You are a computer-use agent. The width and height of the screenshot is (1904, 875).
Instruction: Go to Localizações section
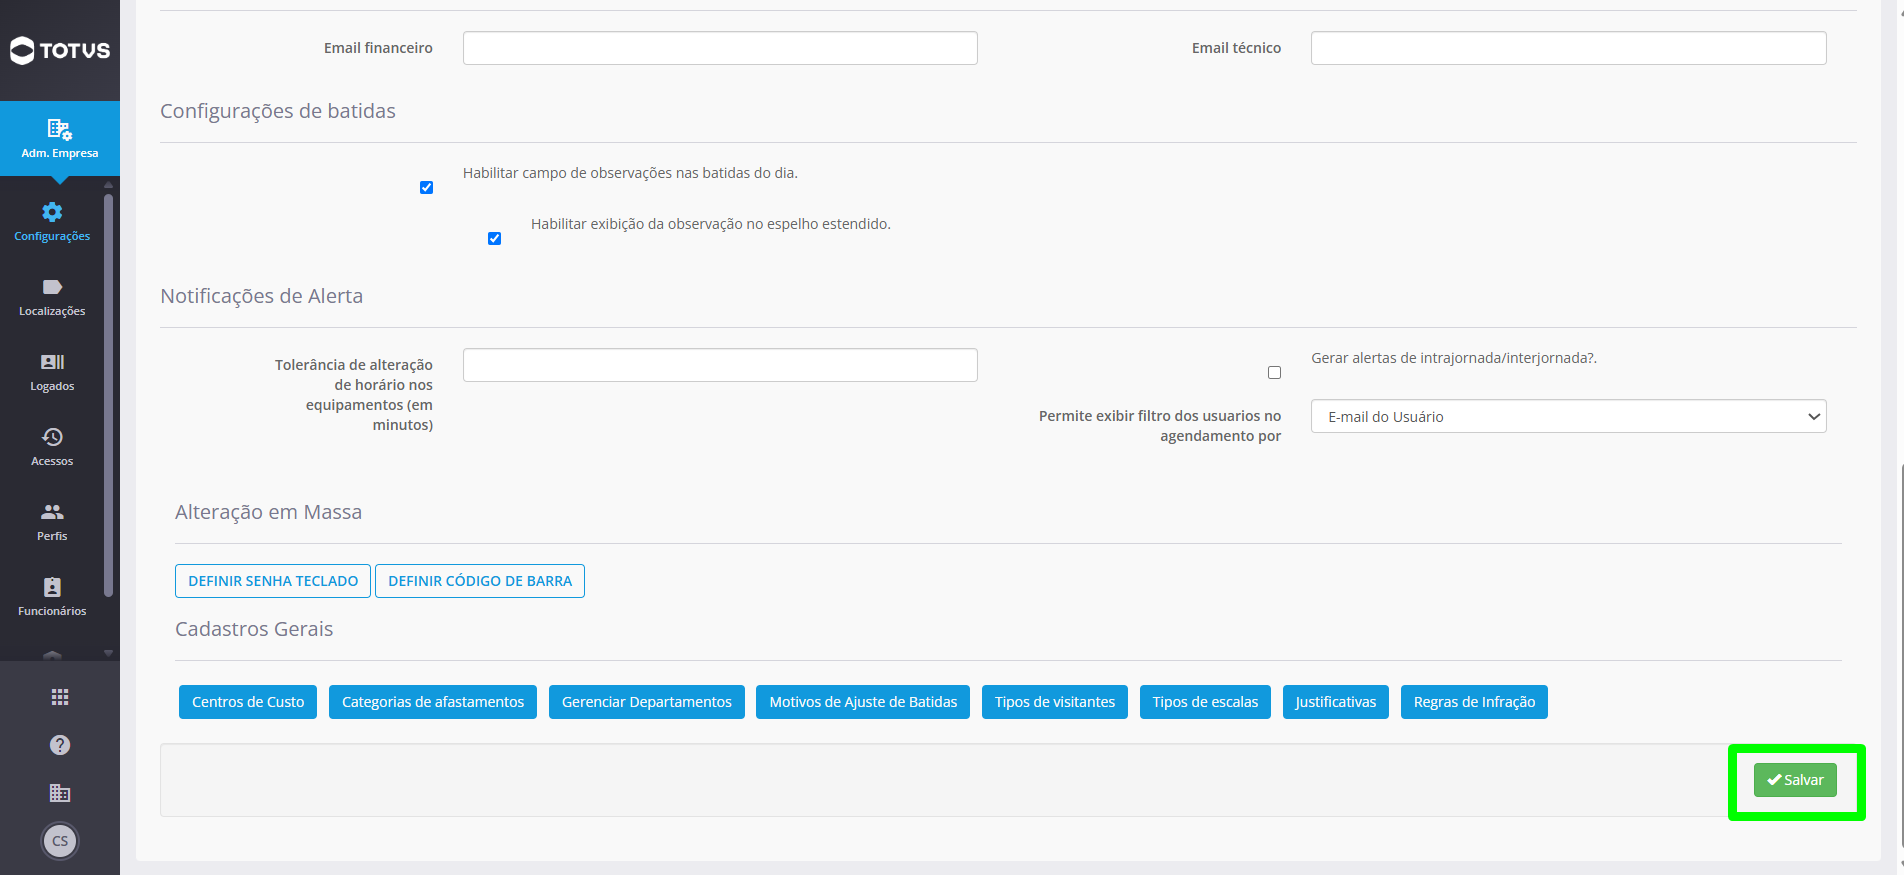click(x=52, y=297)
